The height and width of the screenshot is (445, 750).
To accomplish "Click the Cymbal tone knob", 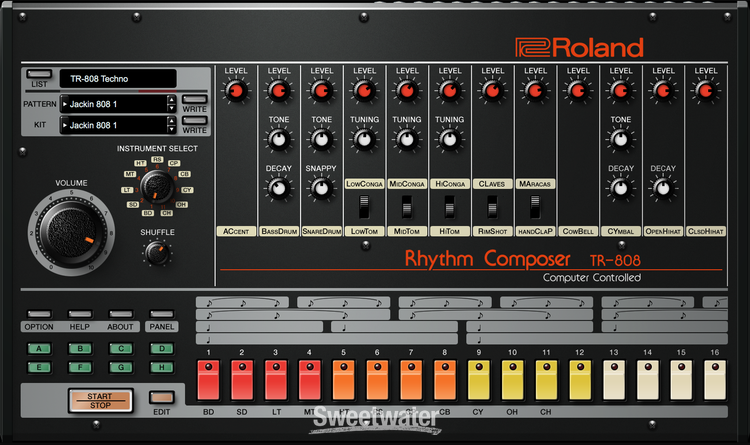I will coord(621,139).
